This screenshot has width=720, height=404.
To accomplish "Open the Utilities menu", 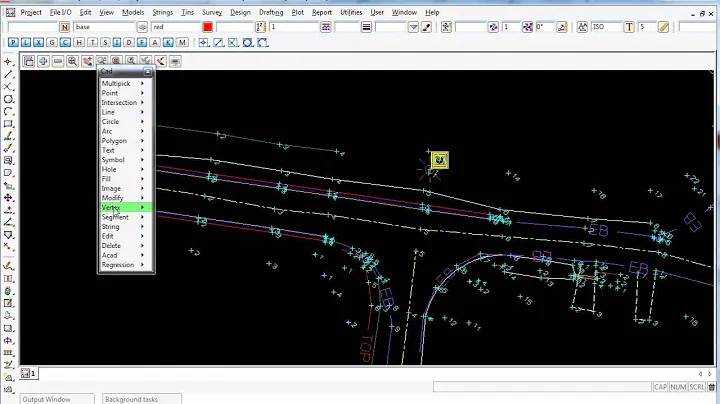I will 351,12.
